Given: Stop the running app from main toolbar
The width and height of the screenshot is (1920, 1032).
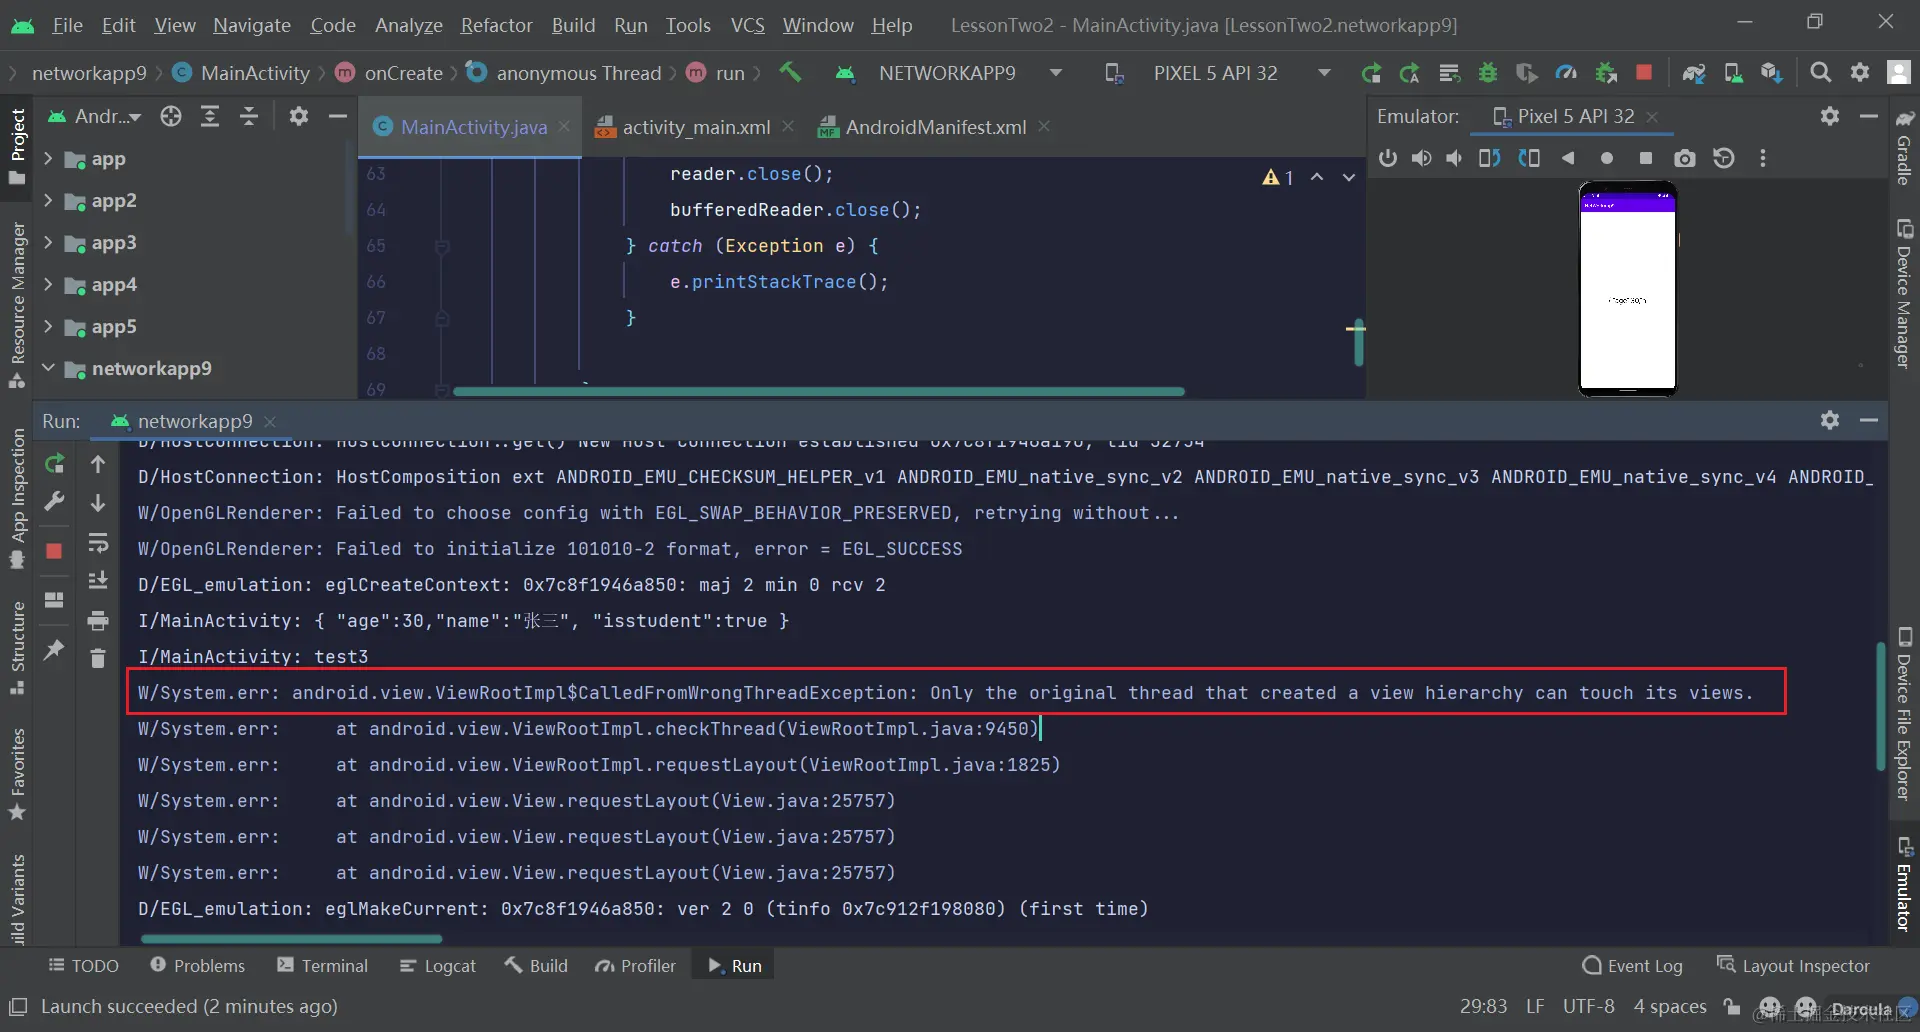Looking at the screenshot, I should [x=1643, y=72].
